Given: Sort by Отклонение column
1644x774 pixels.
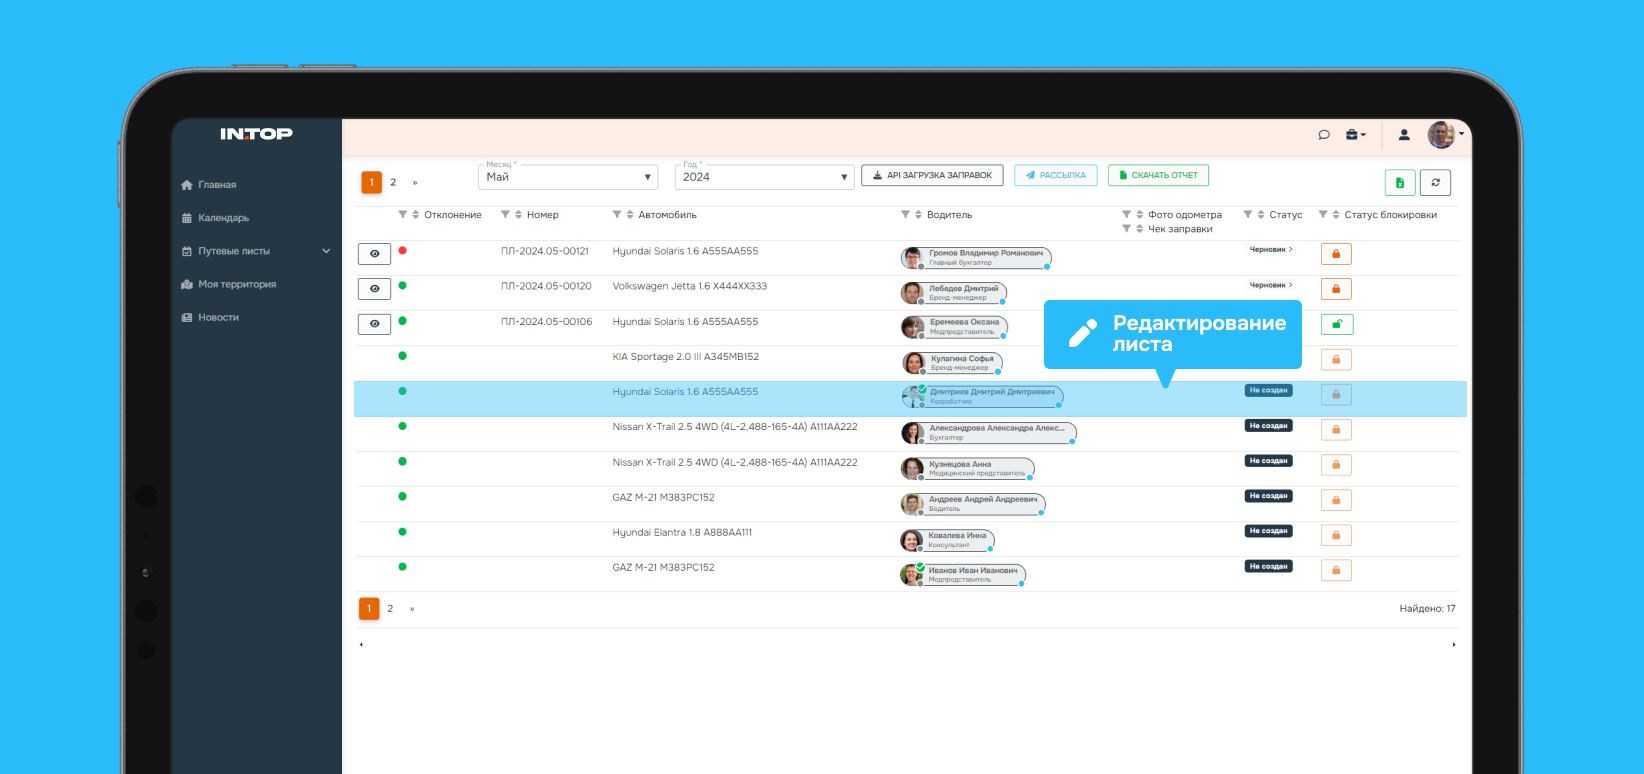Looking at the screenshot, I should point(416,215).
